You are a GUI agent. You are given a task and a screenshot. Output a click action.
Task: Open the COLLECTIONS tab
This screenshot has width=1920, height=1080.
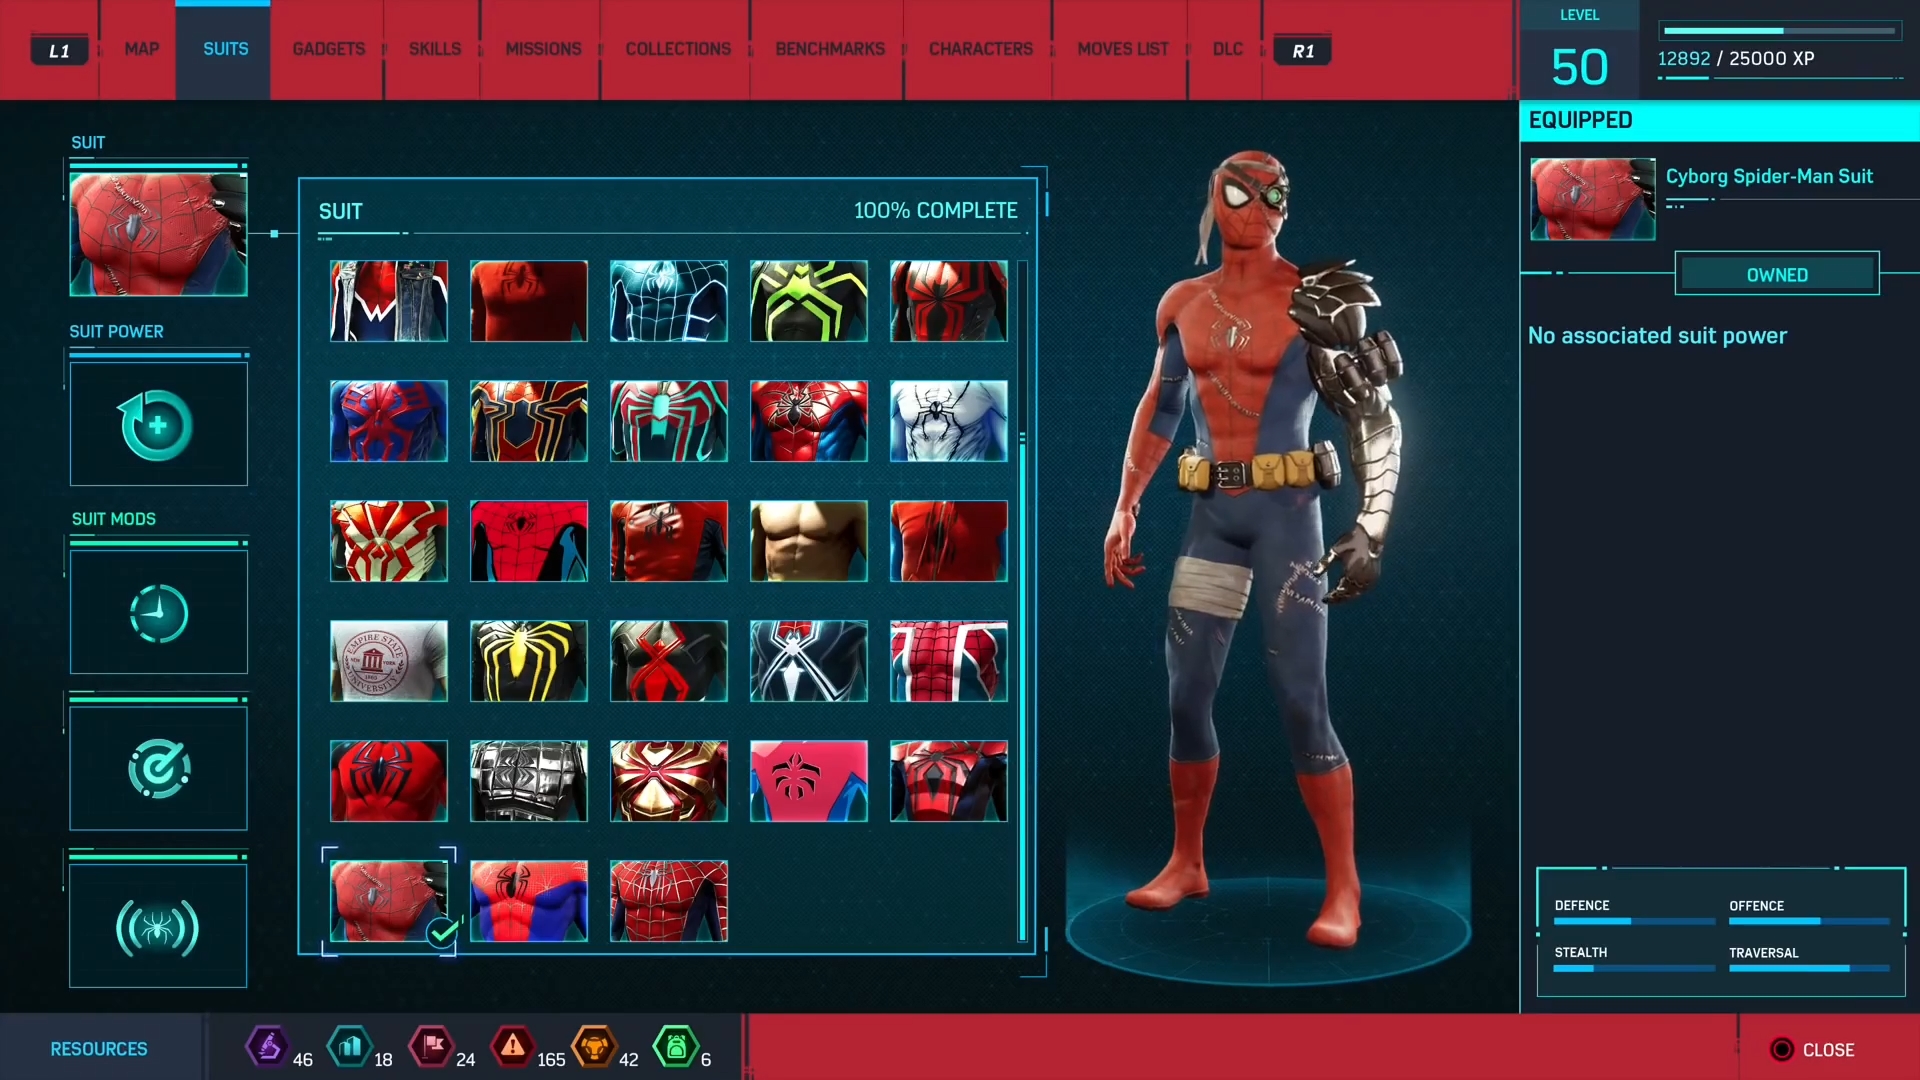(678, 49)
